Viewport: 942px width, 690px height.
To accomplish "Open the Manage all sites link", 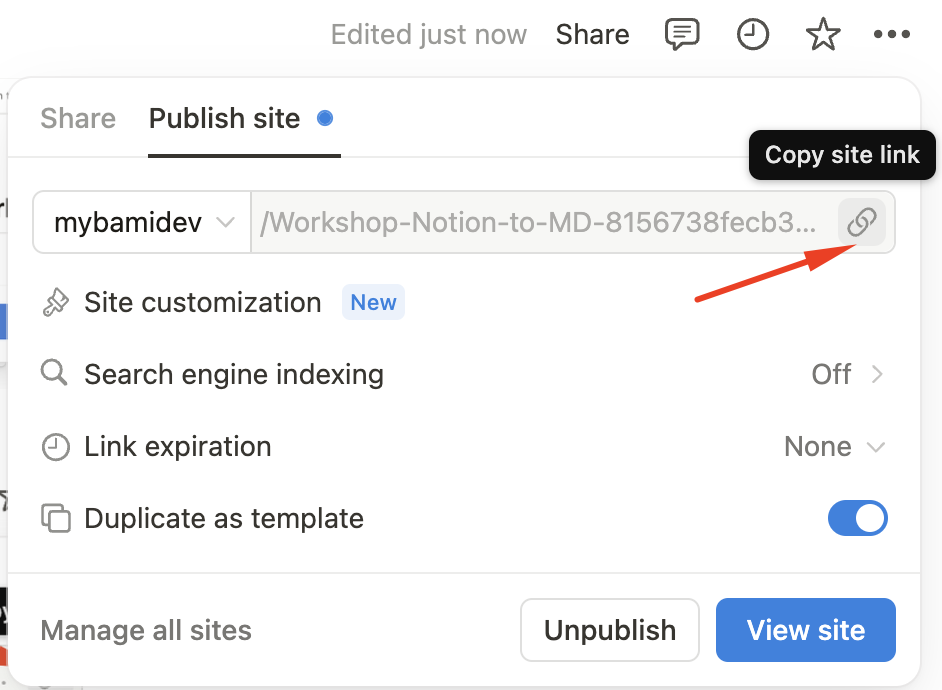I will (x=146, y=630).
